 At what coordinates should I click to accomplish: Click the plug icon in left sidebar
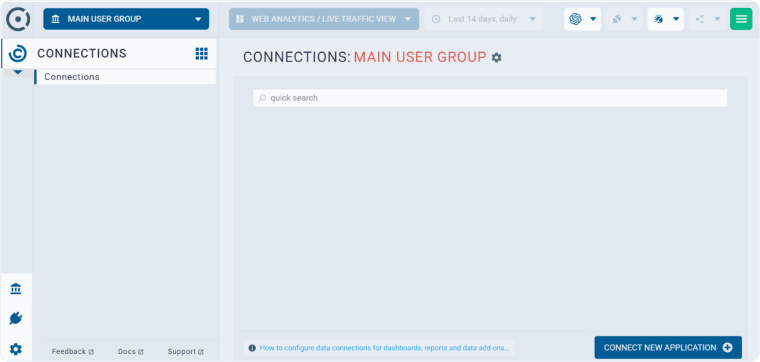(x=16, y=318)
